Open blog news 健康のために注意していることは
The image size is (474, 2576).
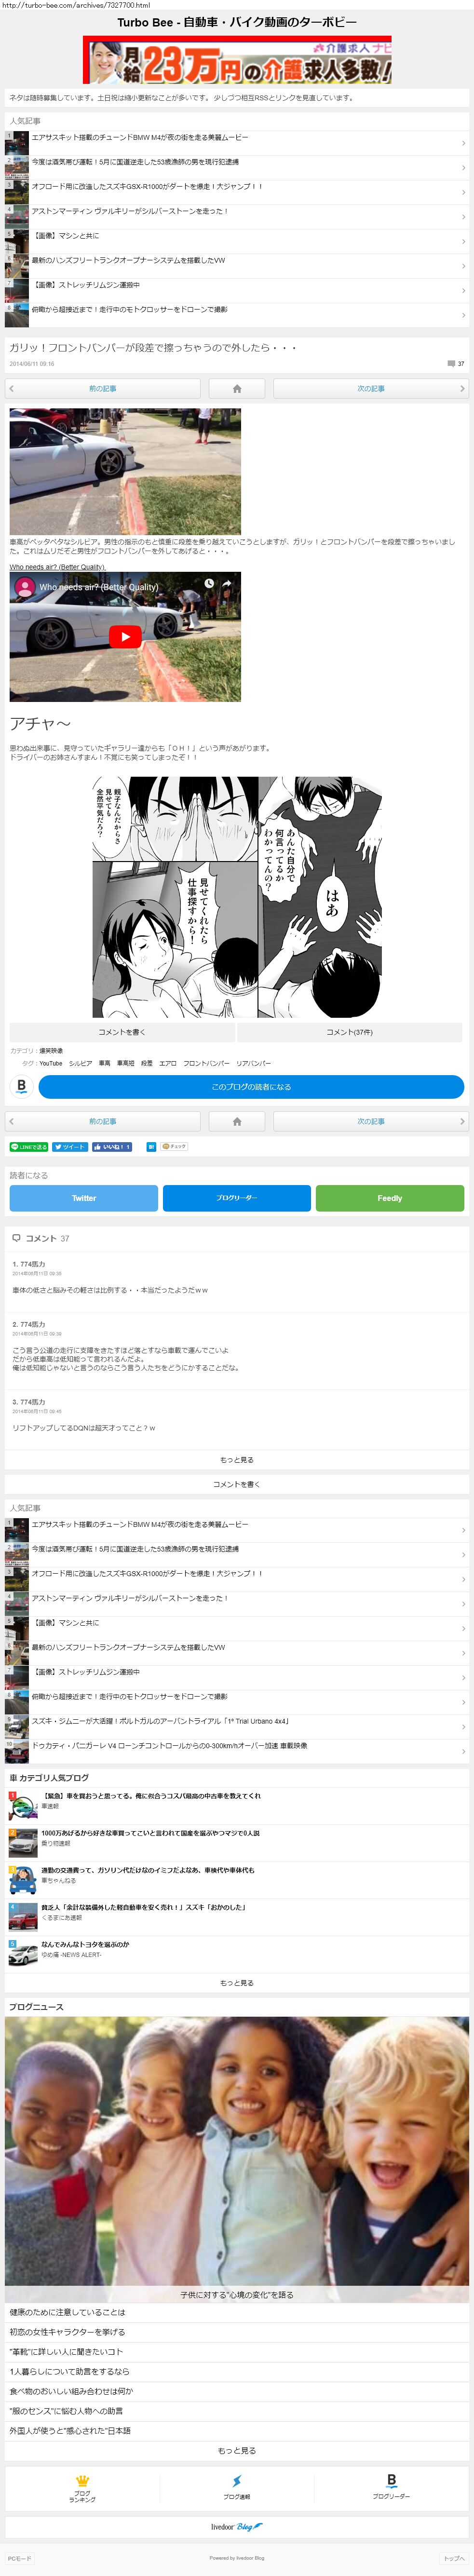(237, 2312)
